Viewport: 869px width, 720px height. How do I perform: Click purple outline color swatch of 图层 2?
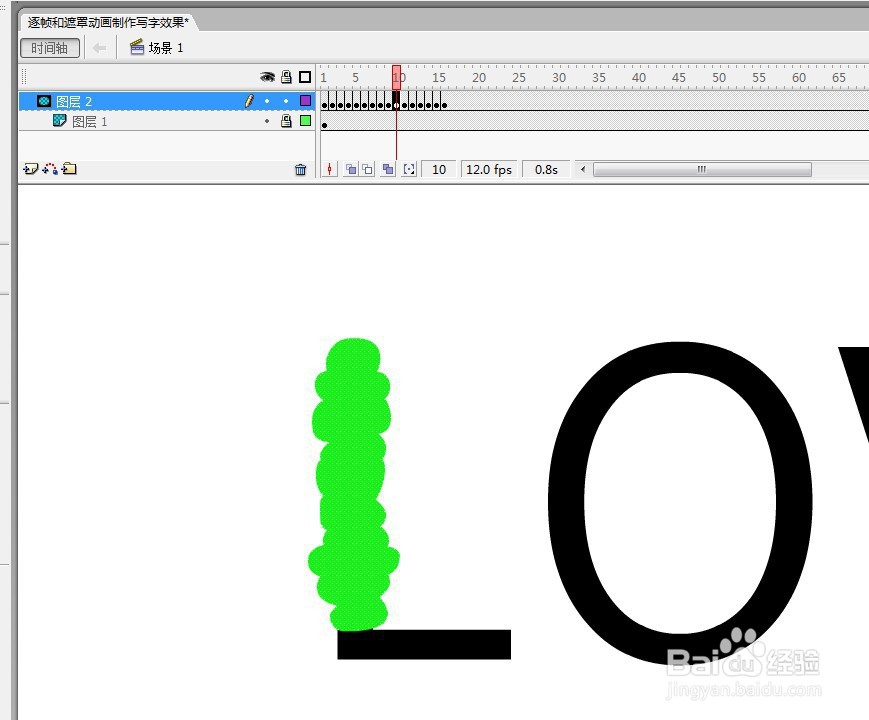(305, 100)
